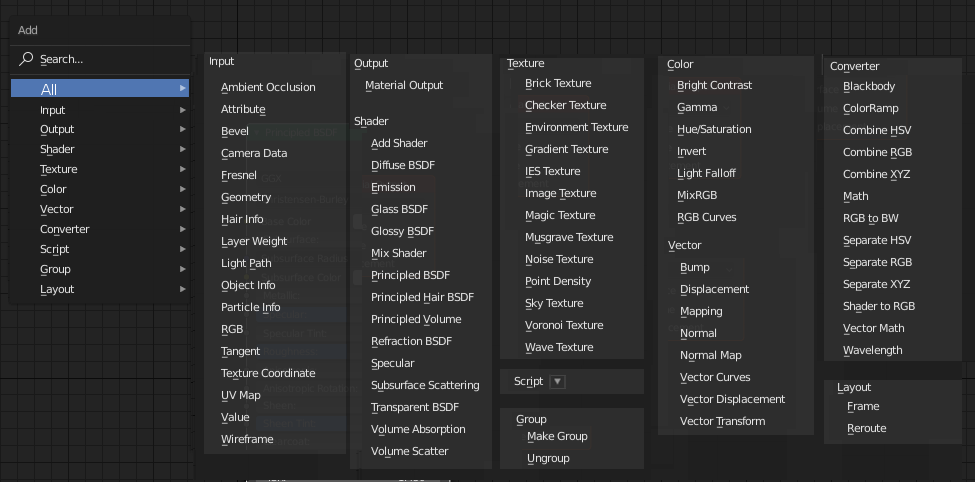Add a Light Path node
This screenshot has width=975, height=482.
point(246,263)
